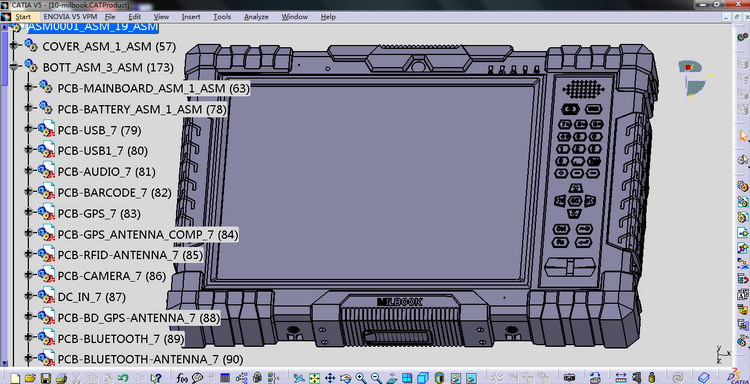750x384 pixels.
Task: Click the Hide/Show icon
Action: pyautogui.click(x=456, y=378)
